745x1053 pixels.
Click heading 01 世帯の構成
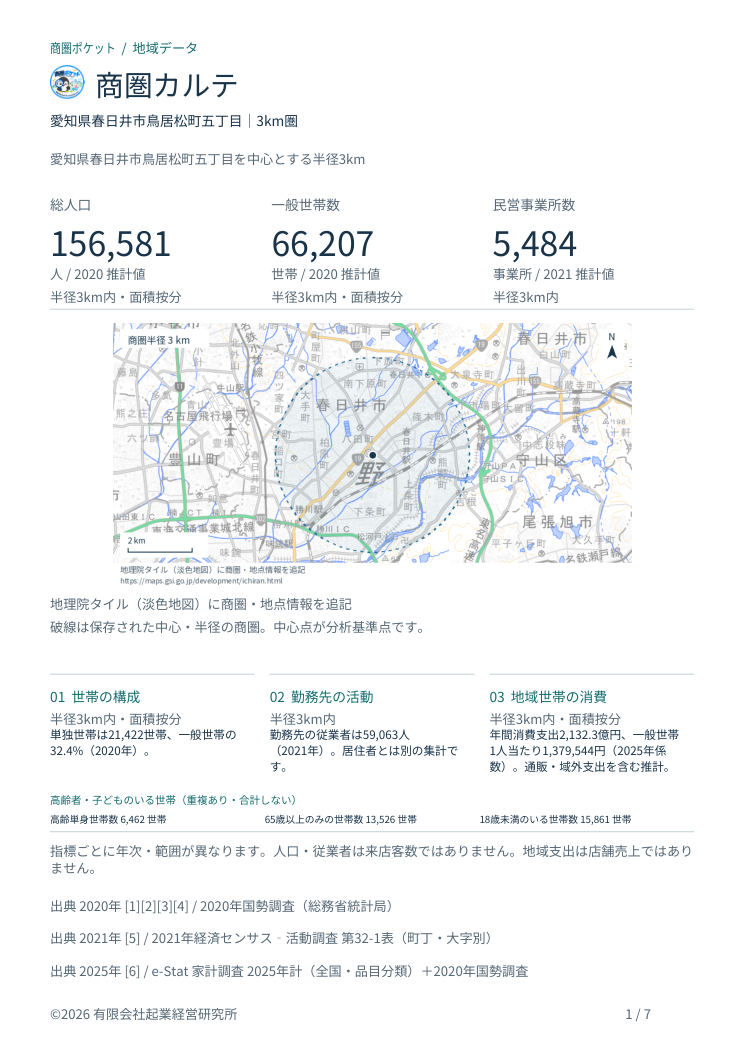click(x=95, y=697)
